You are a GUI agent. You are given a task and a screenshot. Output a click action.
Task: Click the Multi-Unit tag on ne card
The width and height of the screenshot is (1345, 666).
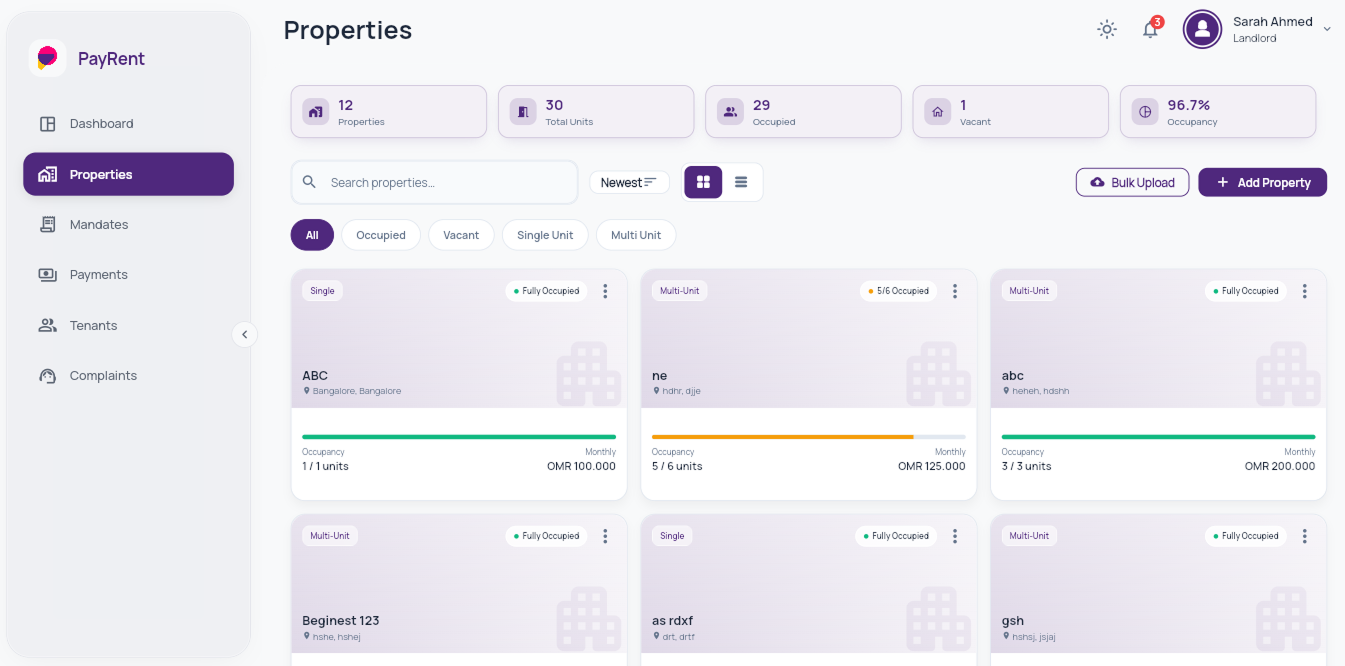[680, 291]
